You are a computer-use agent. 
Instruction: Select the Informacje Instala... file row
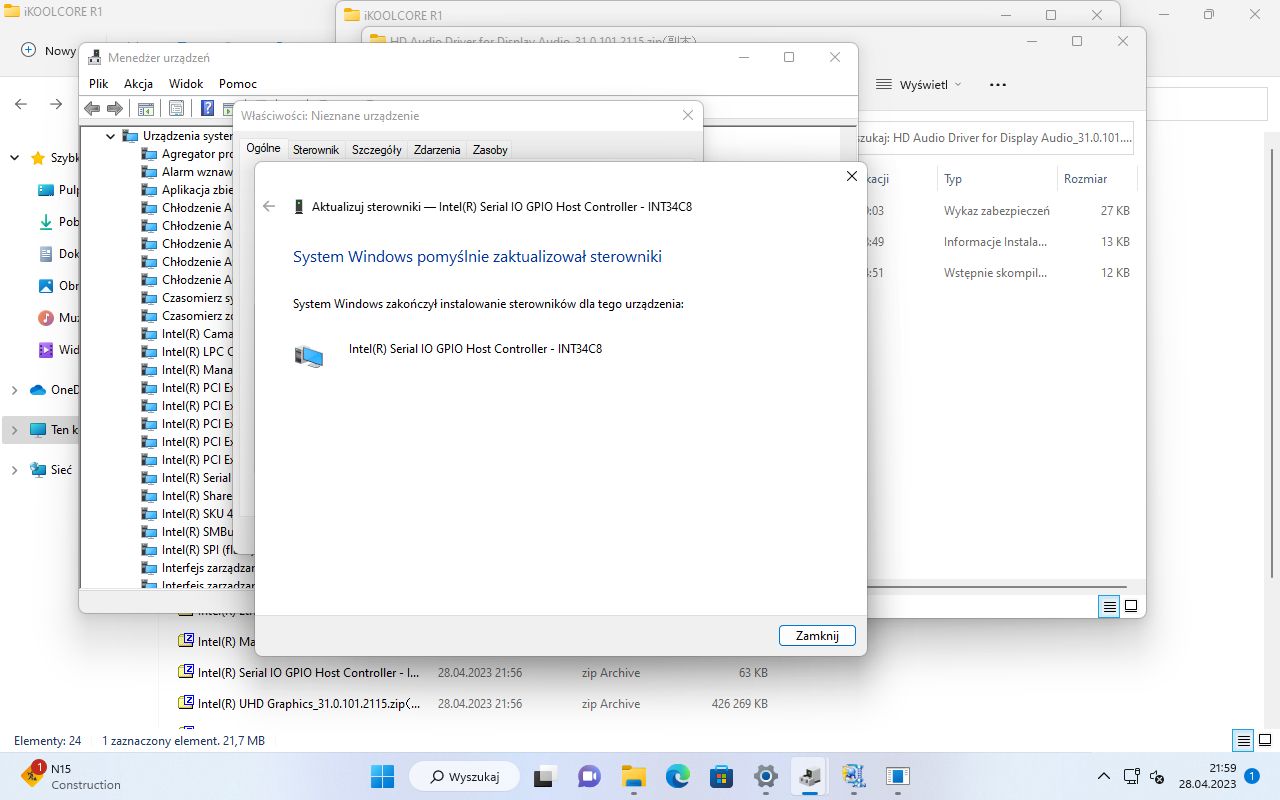point(1000,242)
